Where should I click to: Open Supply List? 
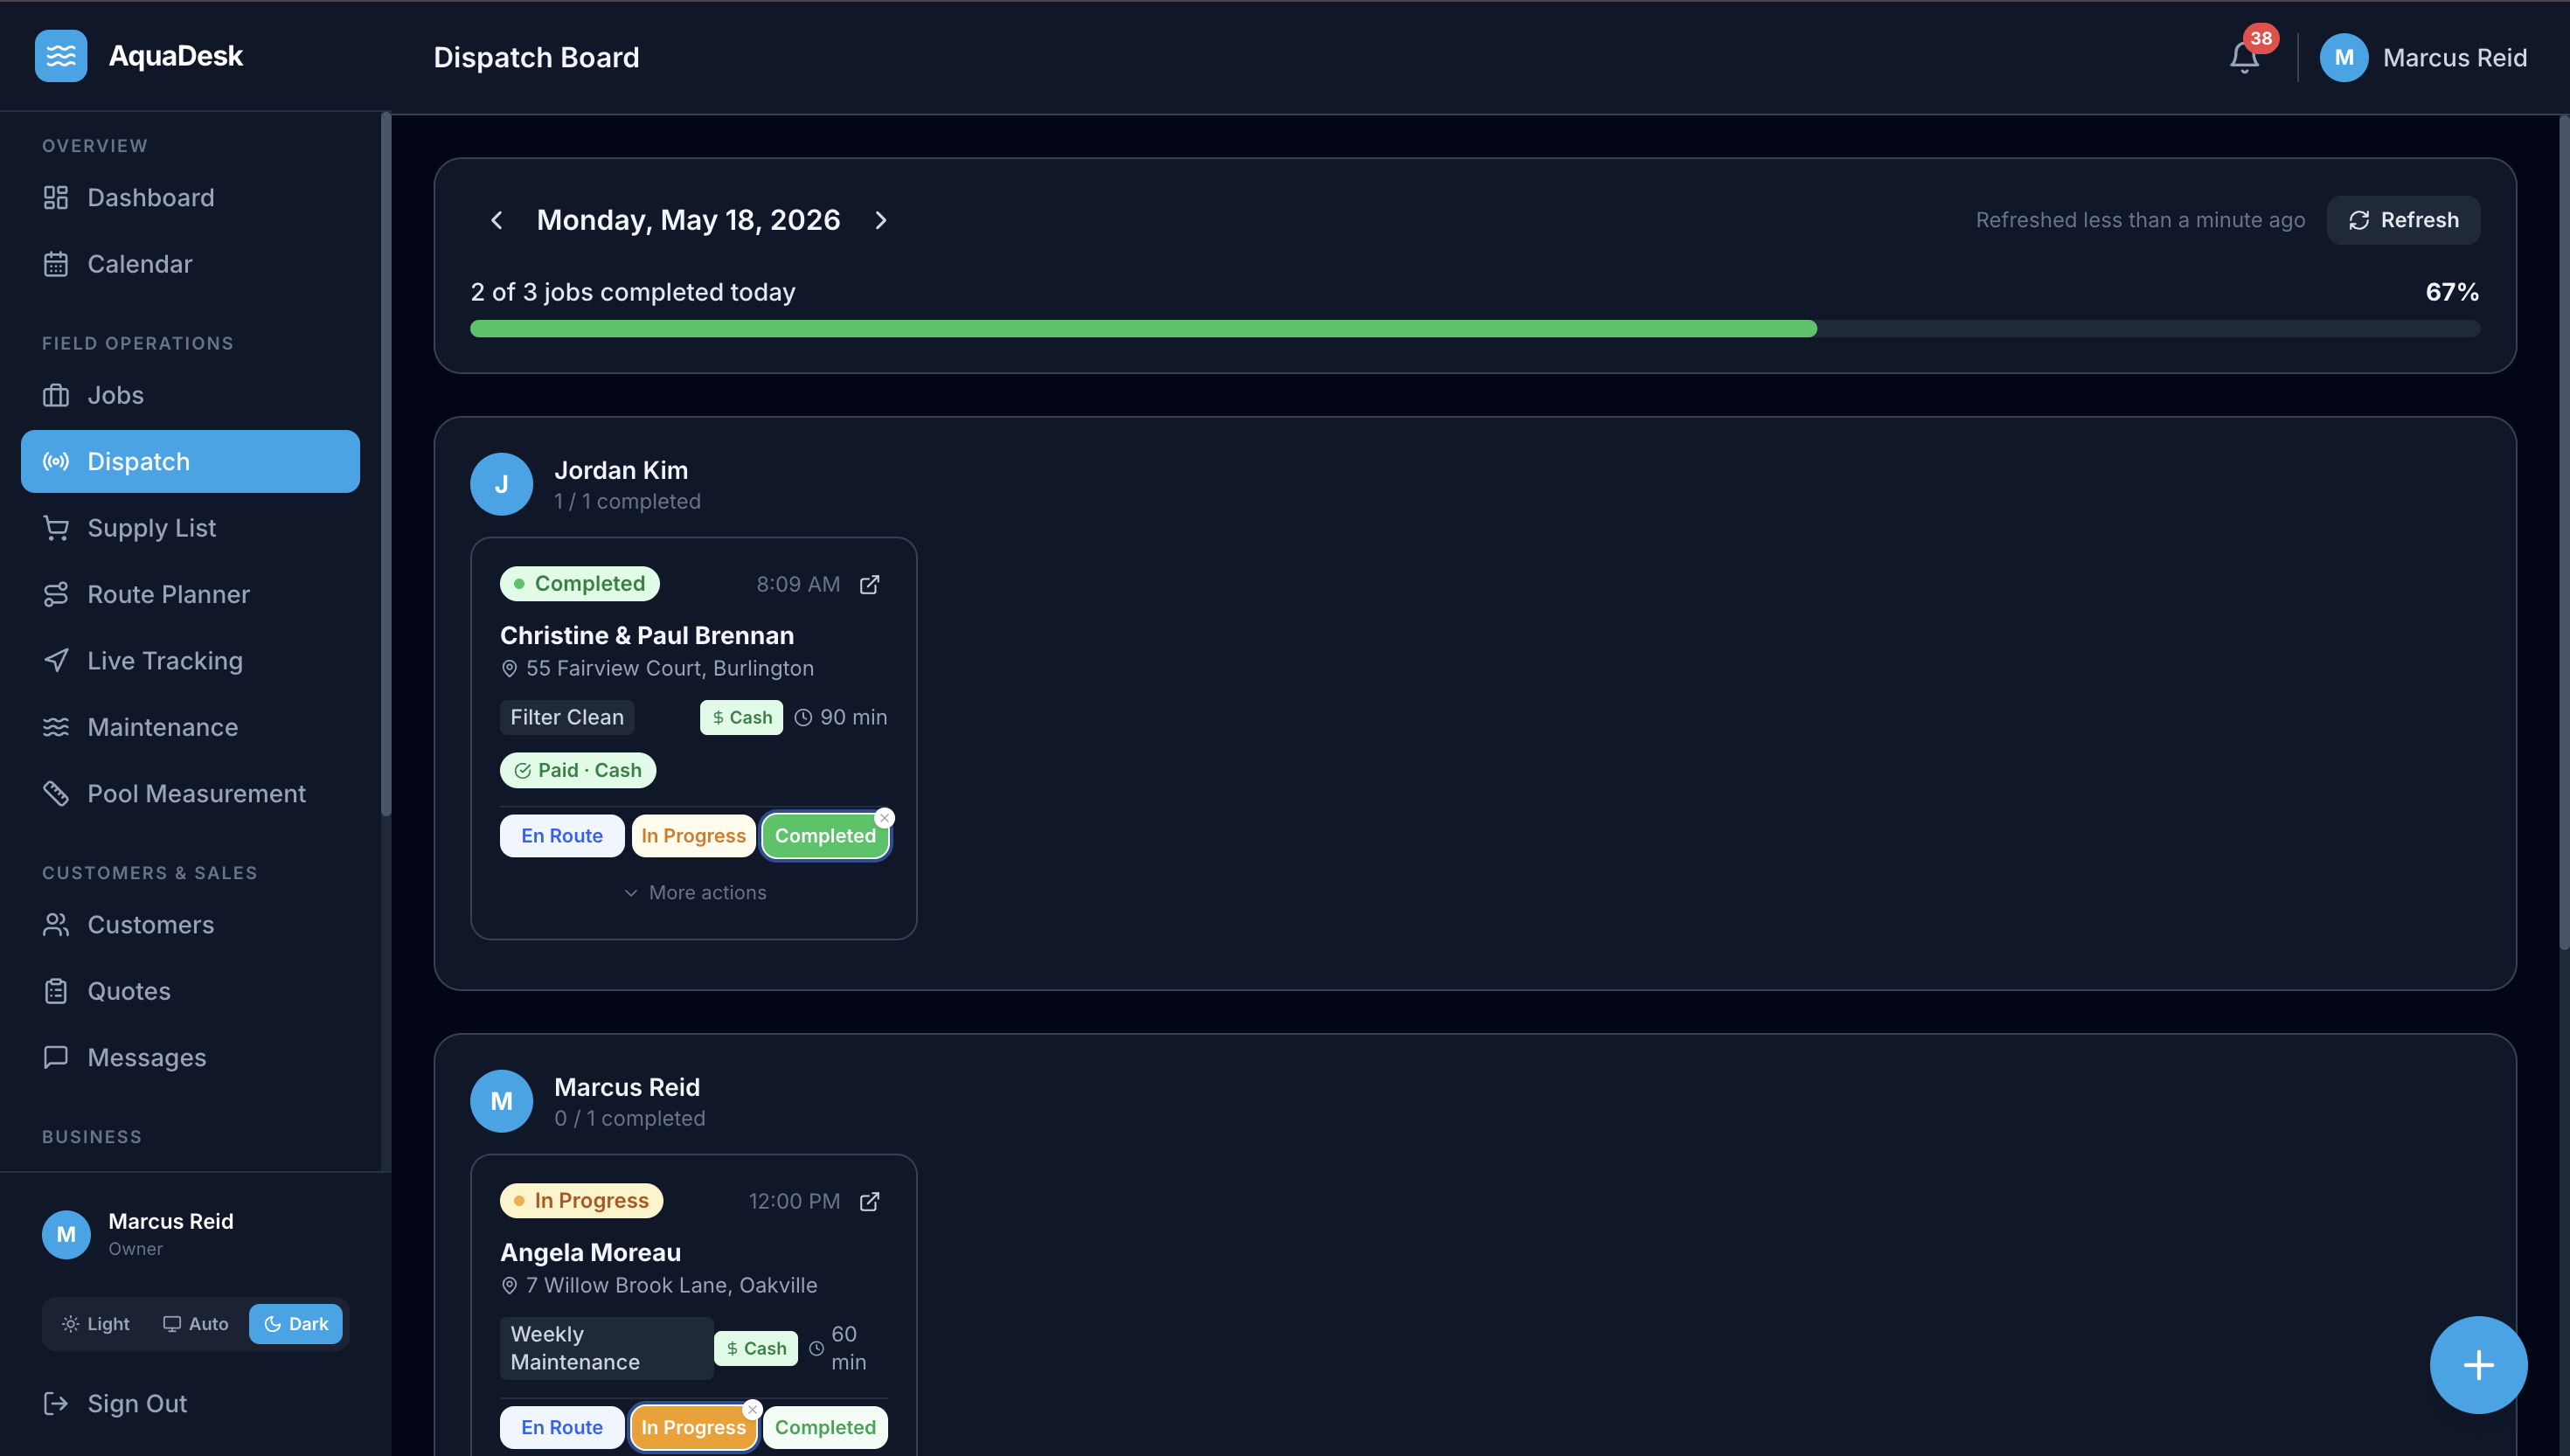tap(190, 528)
